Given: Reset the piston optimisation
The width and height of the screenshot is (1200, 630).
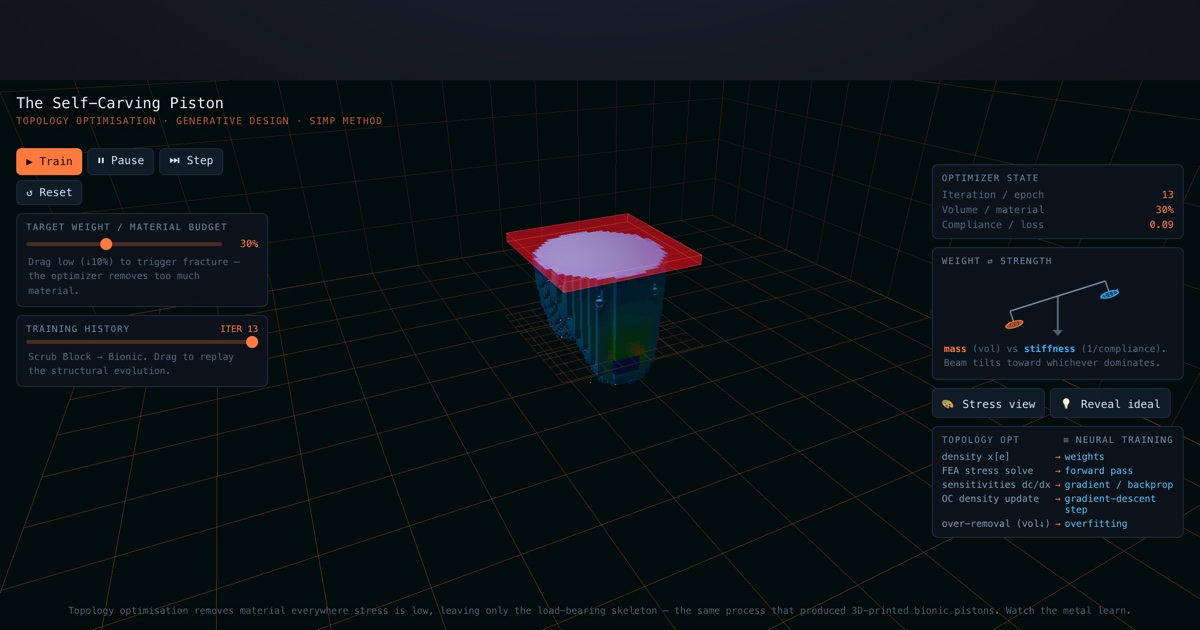Looking at the screenshot, I should pyautogui.click(x=49, y=193).
